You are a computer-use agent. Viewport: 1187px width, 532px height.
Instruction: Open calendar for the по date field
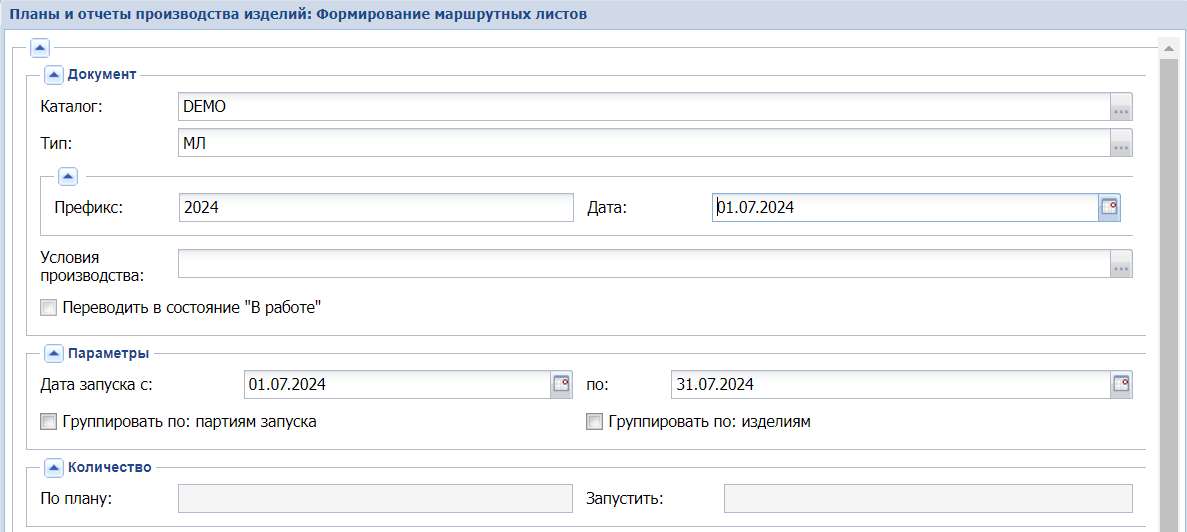pyautogui.click(x=1121, y=384)
